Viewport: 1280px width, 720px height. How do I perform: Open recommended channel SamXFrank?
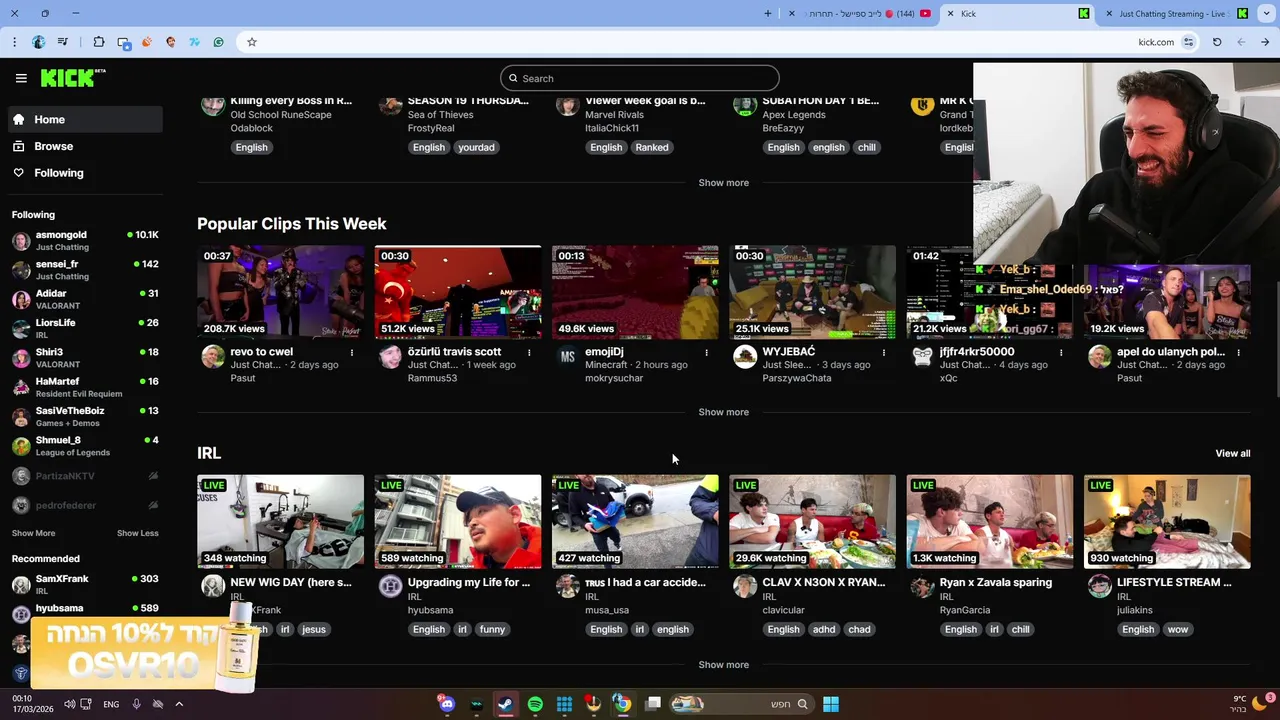[85, 584]
